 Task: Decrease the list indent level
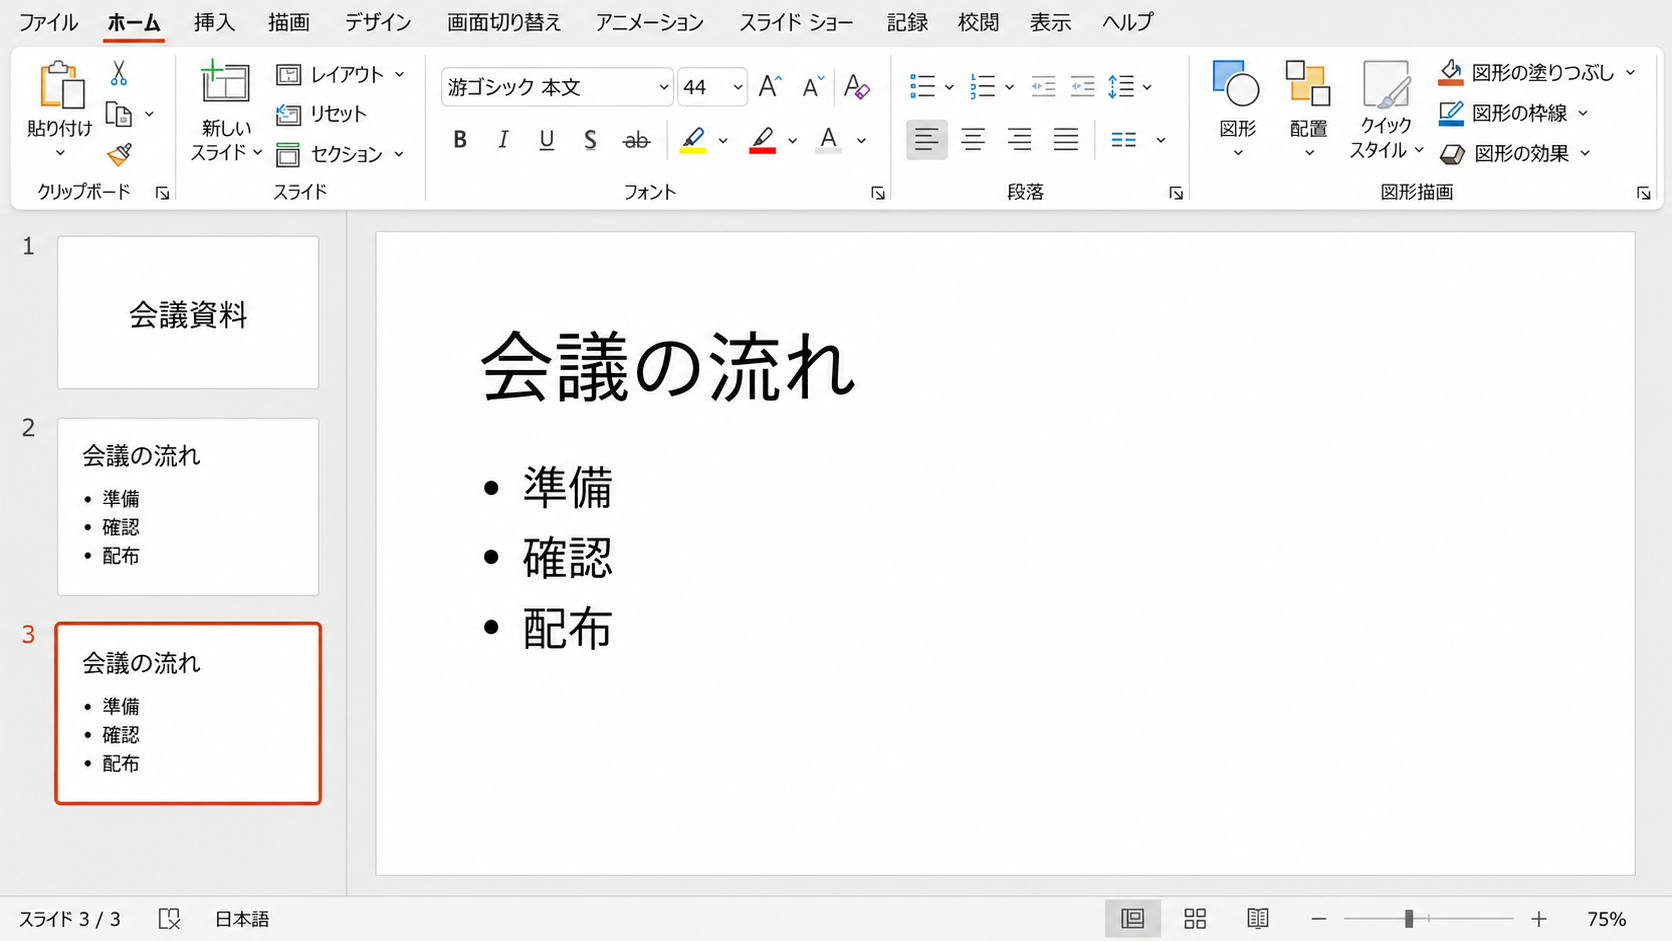[1043, 87]
